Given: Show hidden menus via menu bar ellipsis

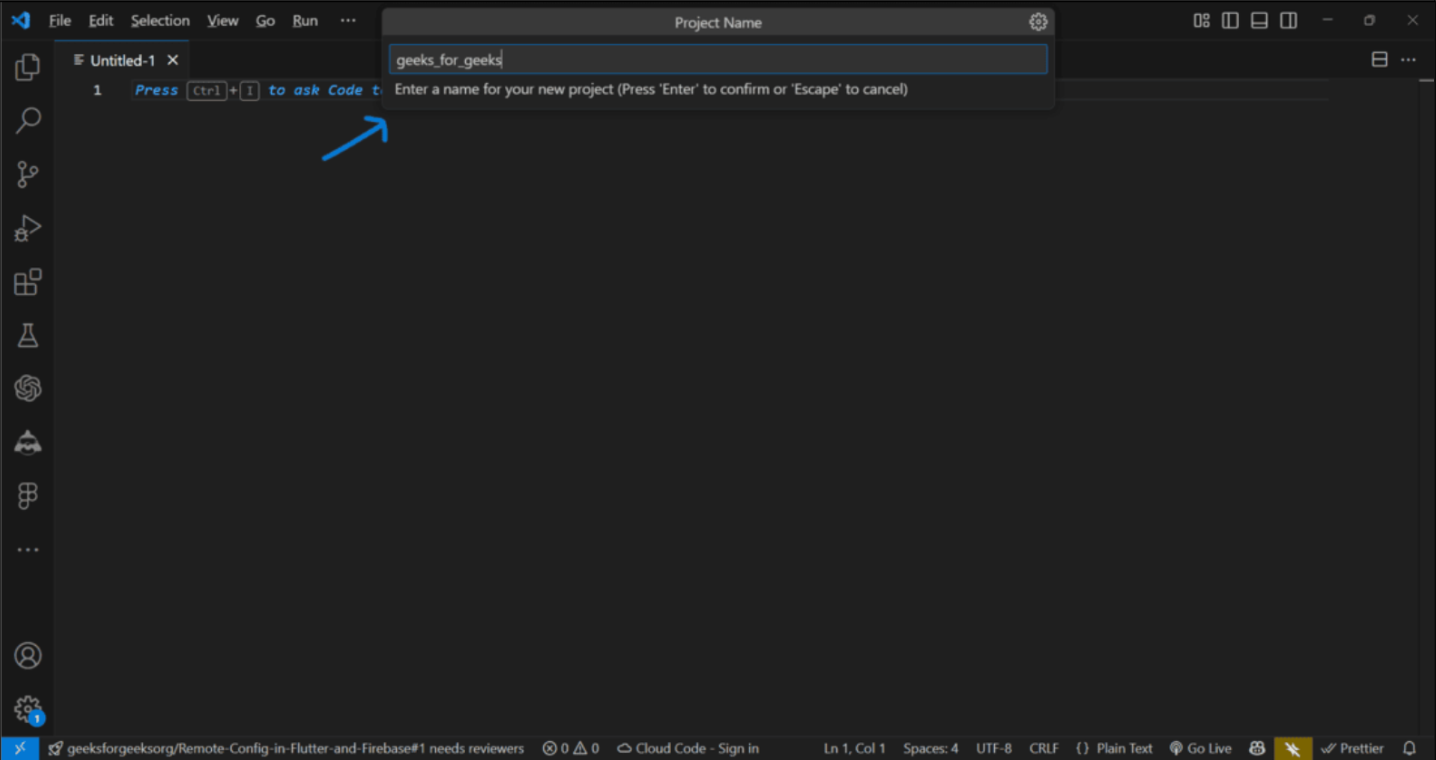Looking at the screenshot, I should pyautogui.click(x=348, y=20).
